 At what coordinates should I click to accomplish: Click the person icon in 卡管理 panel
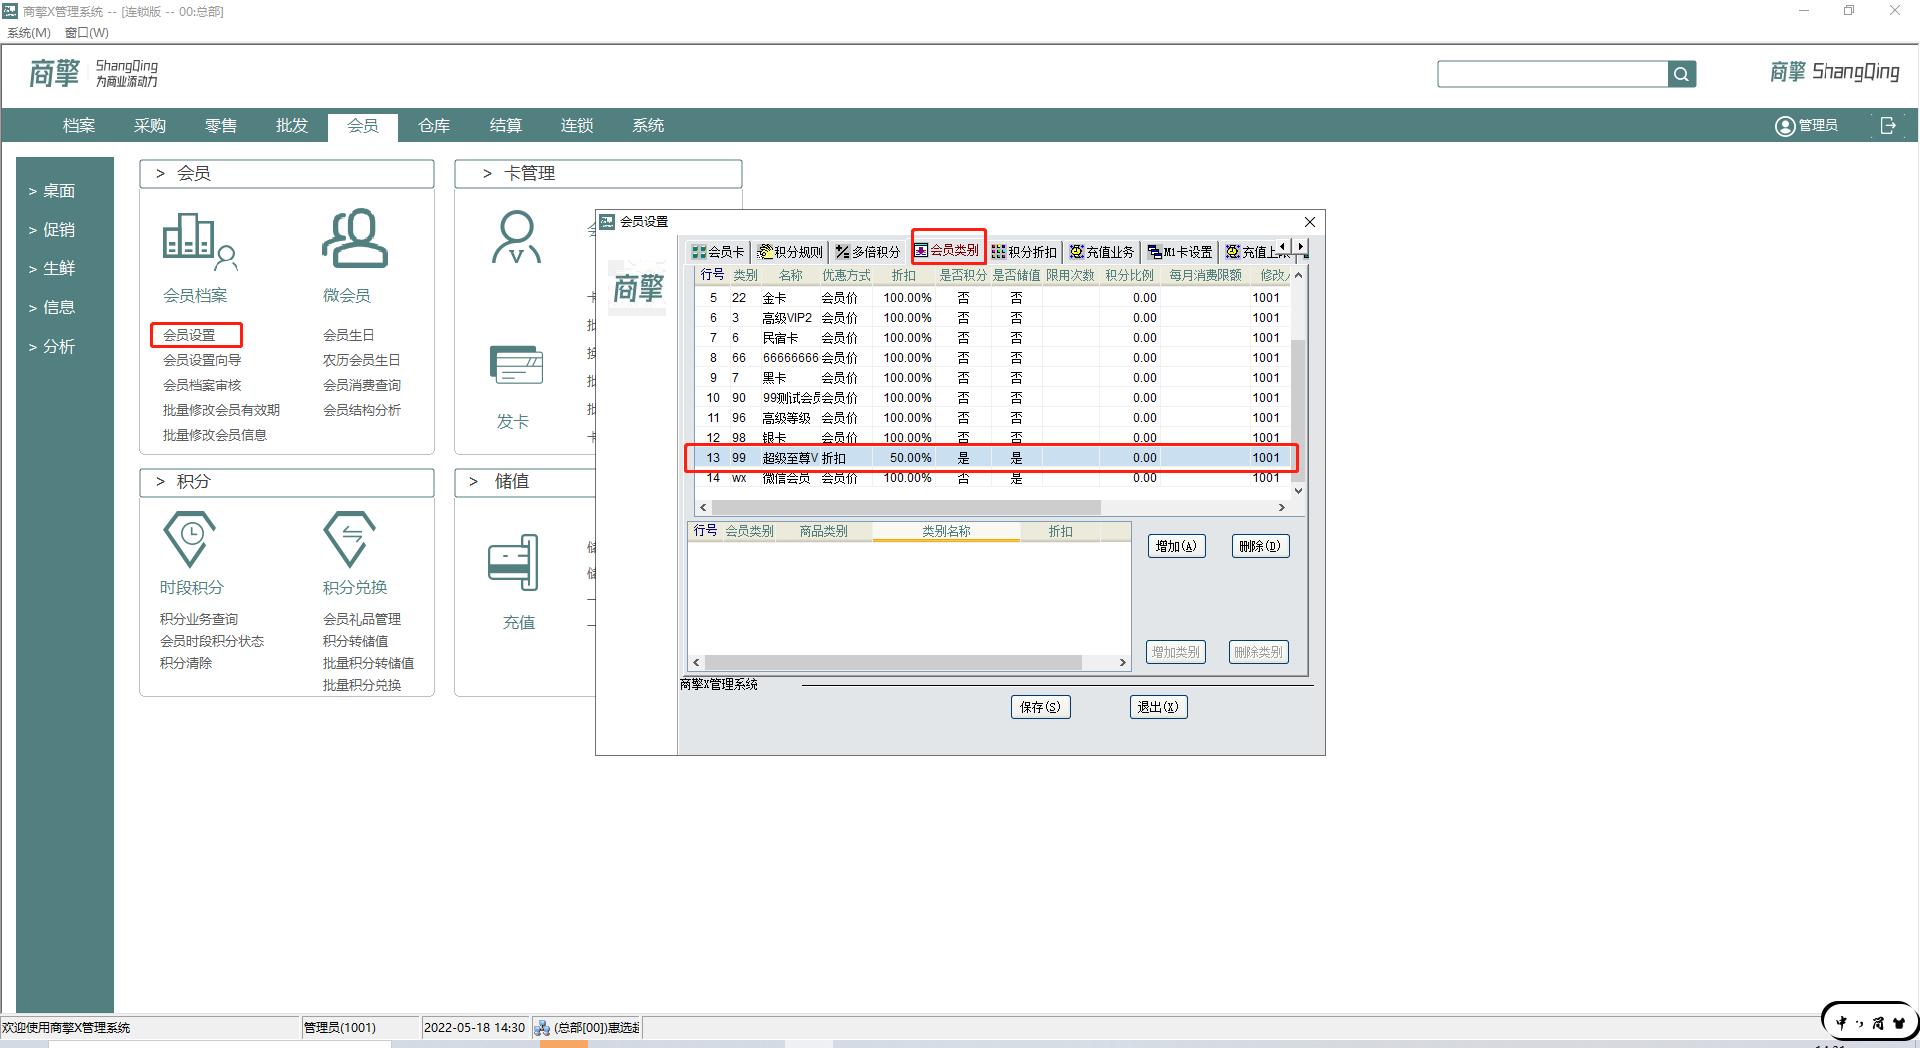tap(516, 237)
